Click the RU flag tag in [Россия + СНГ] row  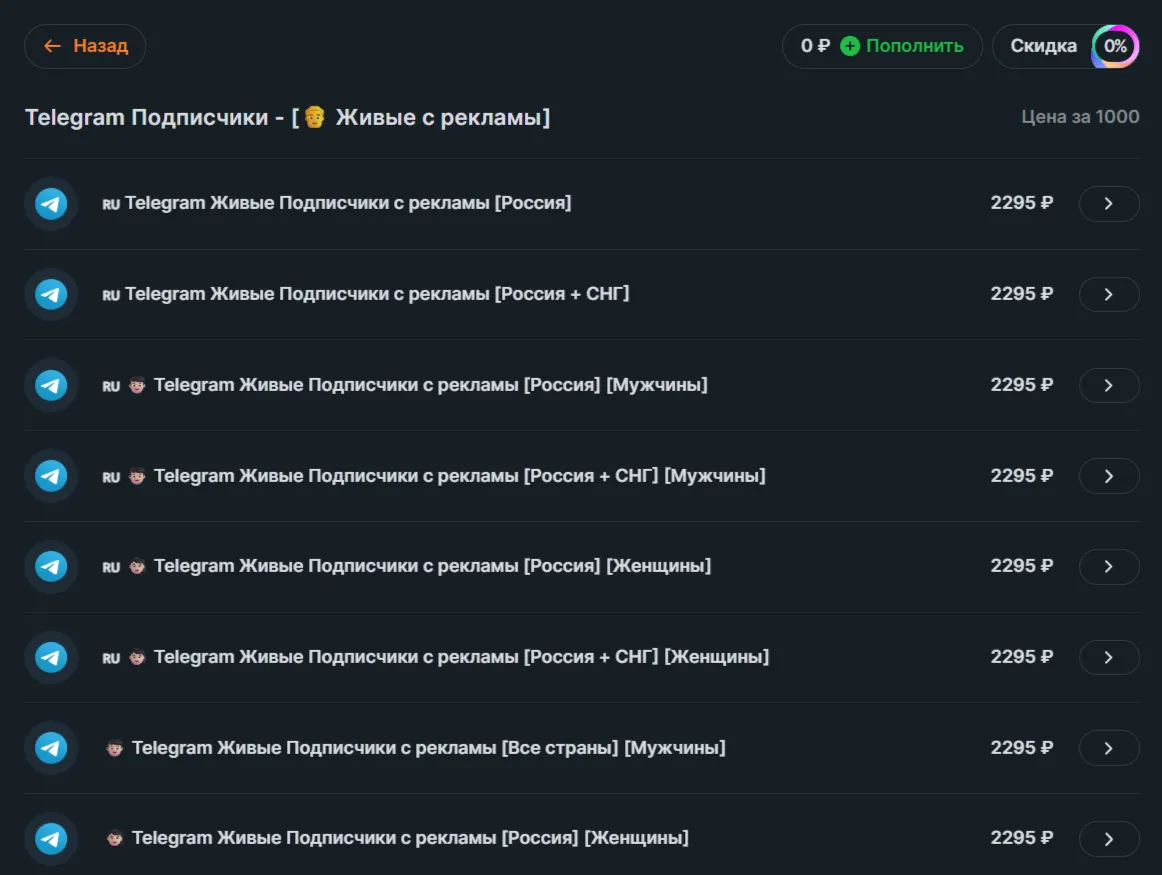click(x=111, y=296)
